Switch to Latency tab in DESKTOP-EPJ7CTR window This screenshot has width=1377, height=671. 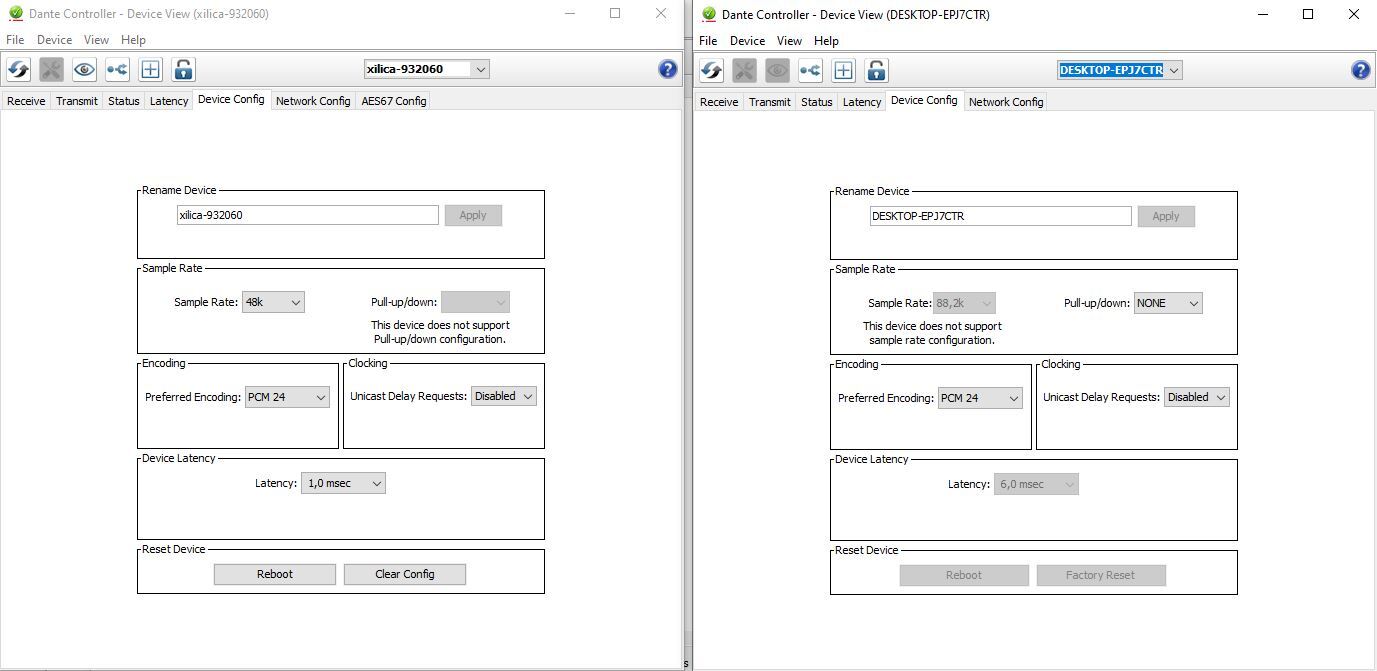pyautogui.click(x=862, y=102)
